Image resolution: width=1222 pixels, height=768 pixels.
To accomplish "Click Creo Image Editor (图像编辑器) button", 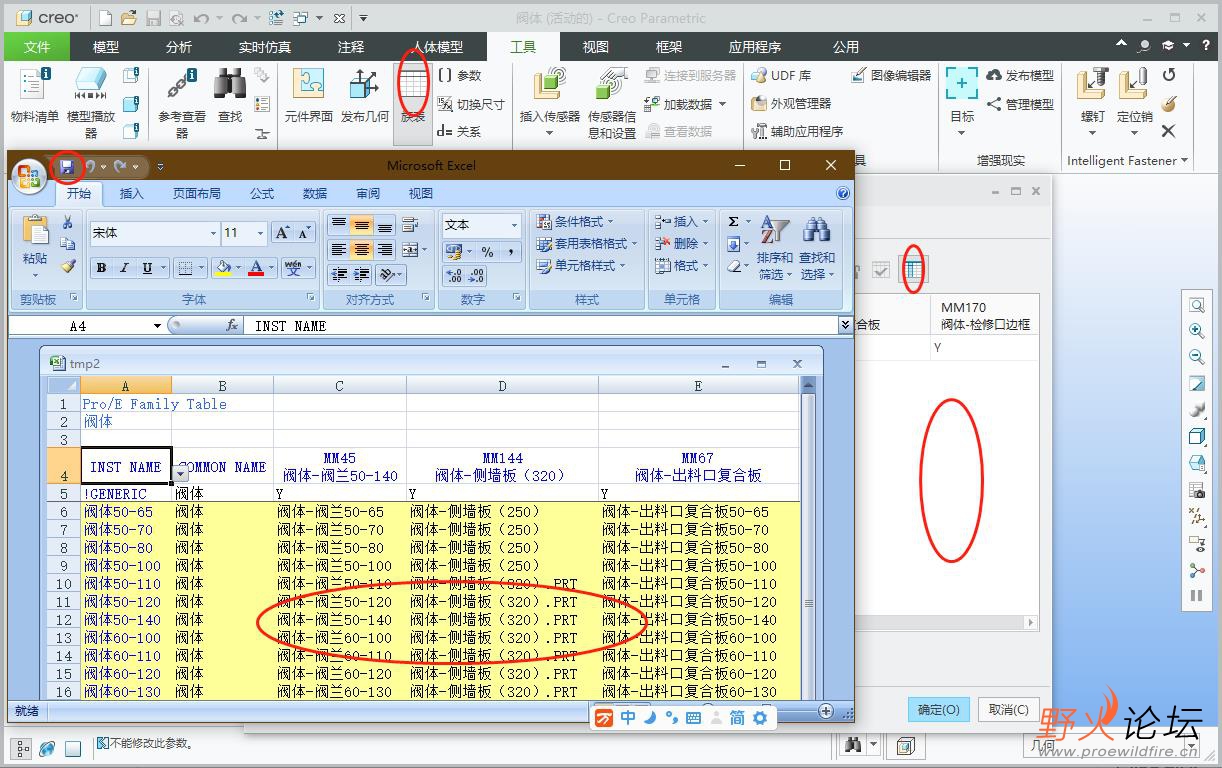I will [891, 75].
